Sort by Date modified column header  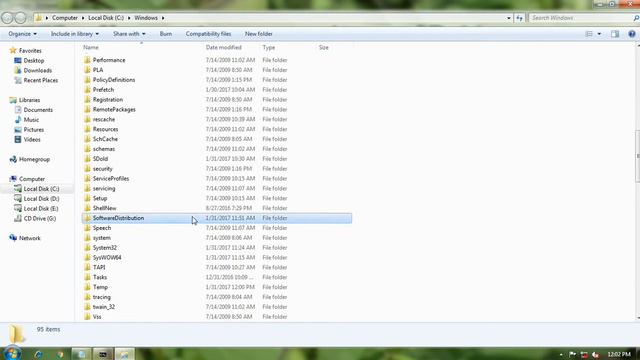[x=224, y=47]
